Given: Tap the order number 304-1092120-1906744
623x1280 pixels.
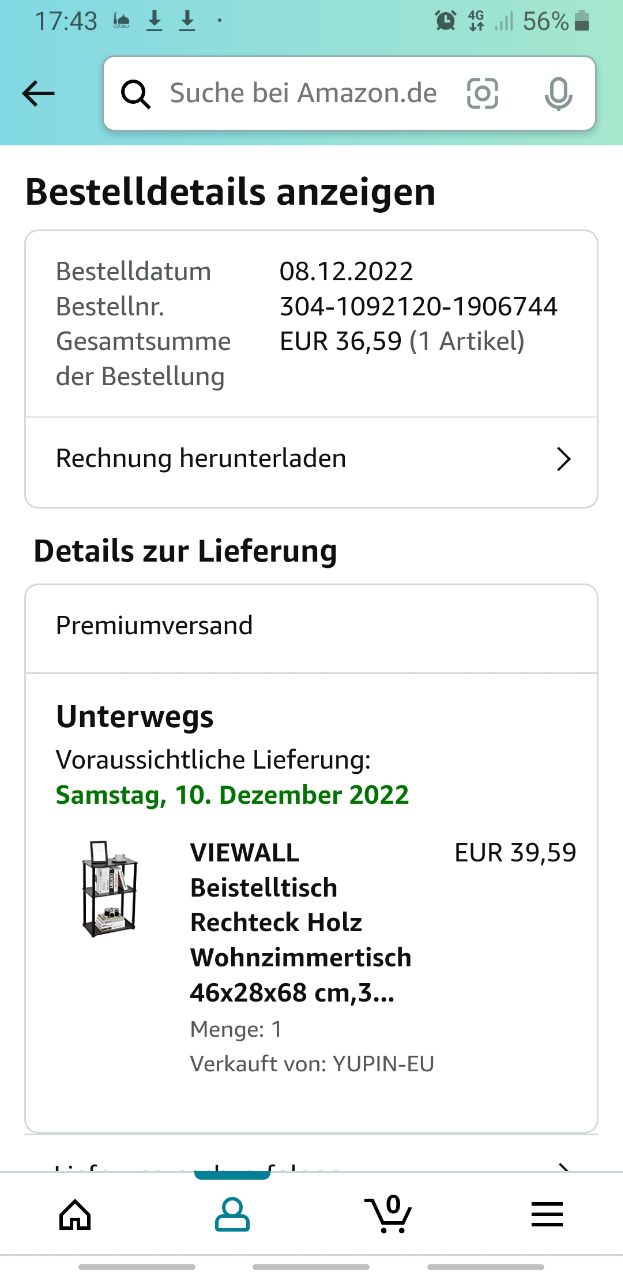Looking at the screenshot, I should 418,306.
